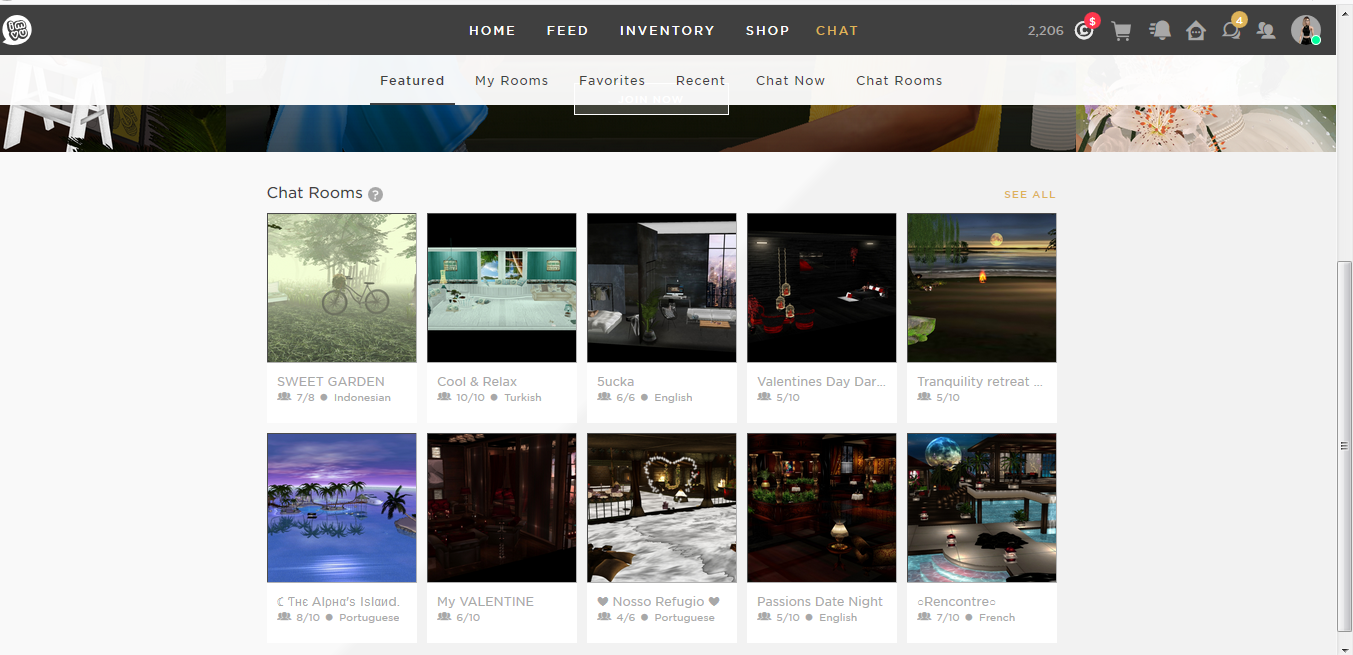1353x655 pixels.
Task: Open your avatar profile picture
Action: pos(1306,30)
